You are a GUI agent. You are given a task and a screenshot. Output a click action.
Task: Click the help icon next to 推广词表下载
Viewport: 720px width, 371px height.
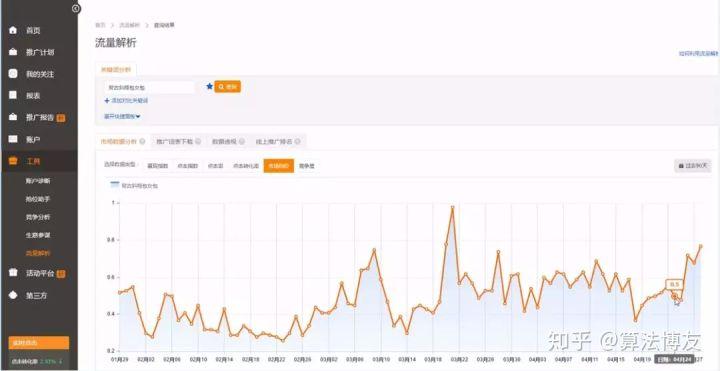(198, 141)
